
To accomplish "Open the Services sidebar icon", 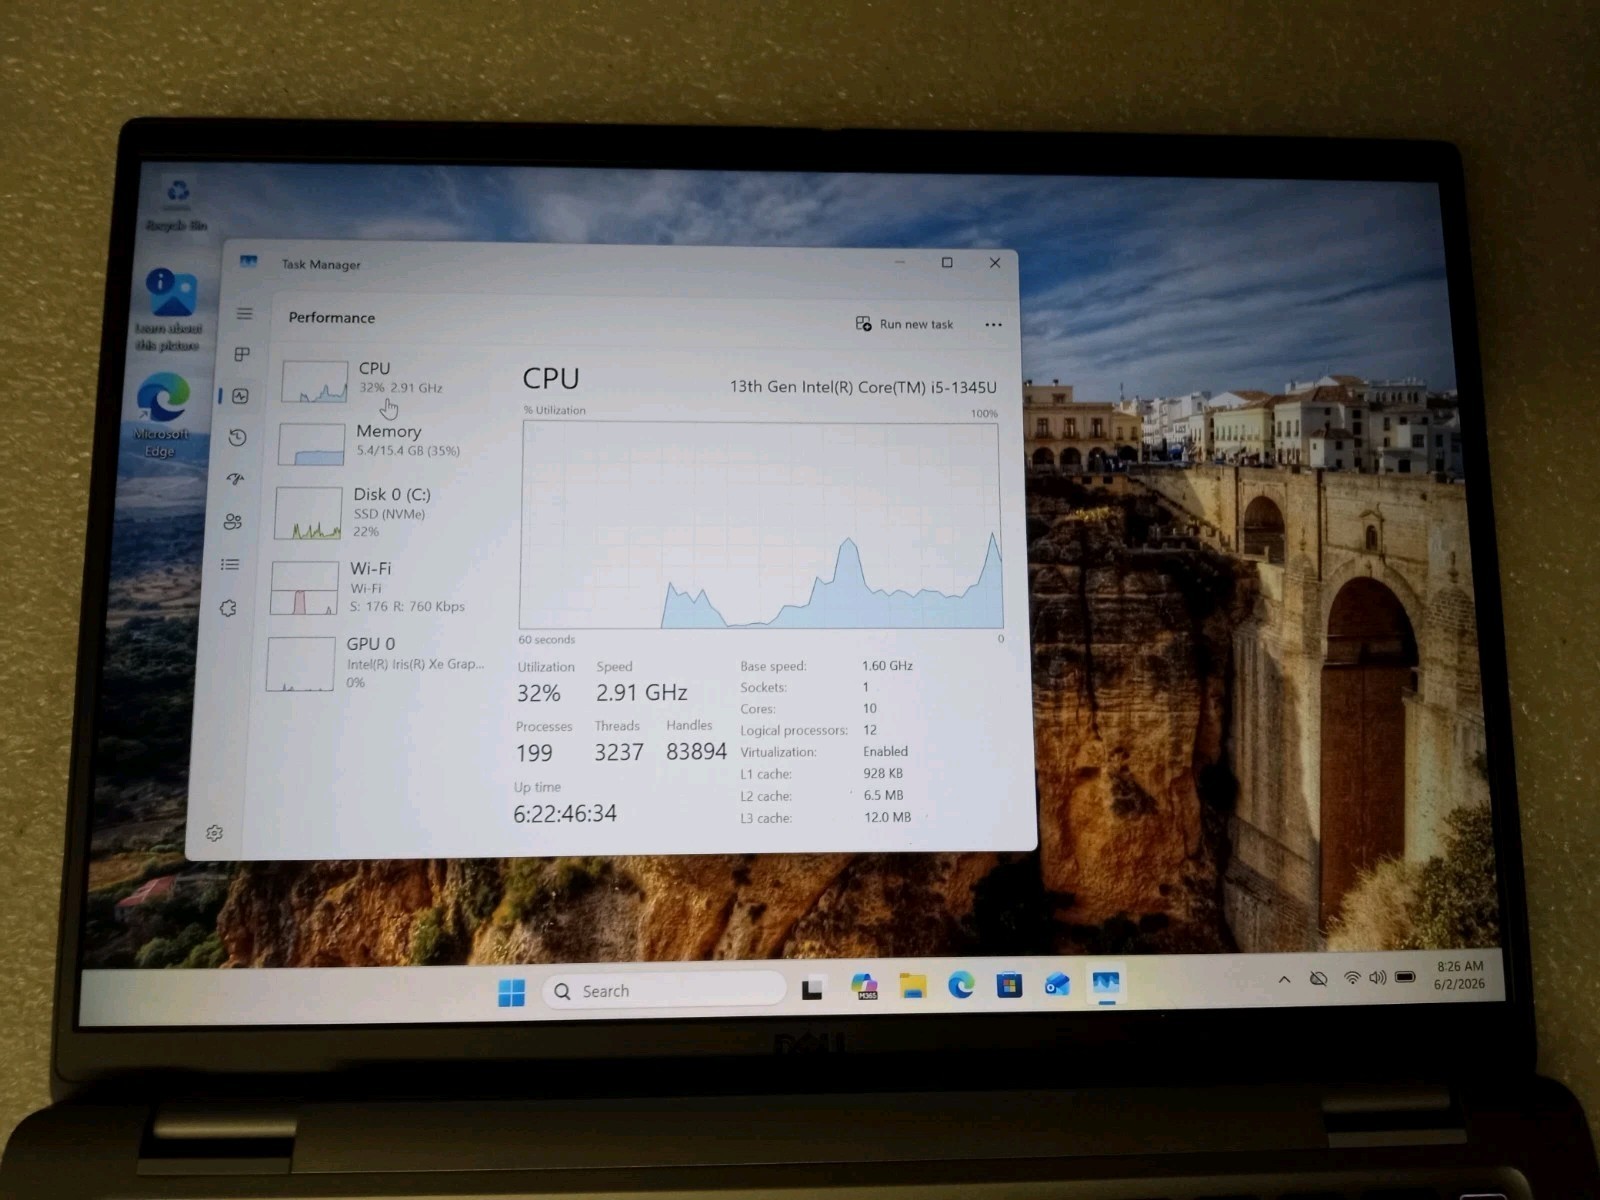I will coord(228,608).
